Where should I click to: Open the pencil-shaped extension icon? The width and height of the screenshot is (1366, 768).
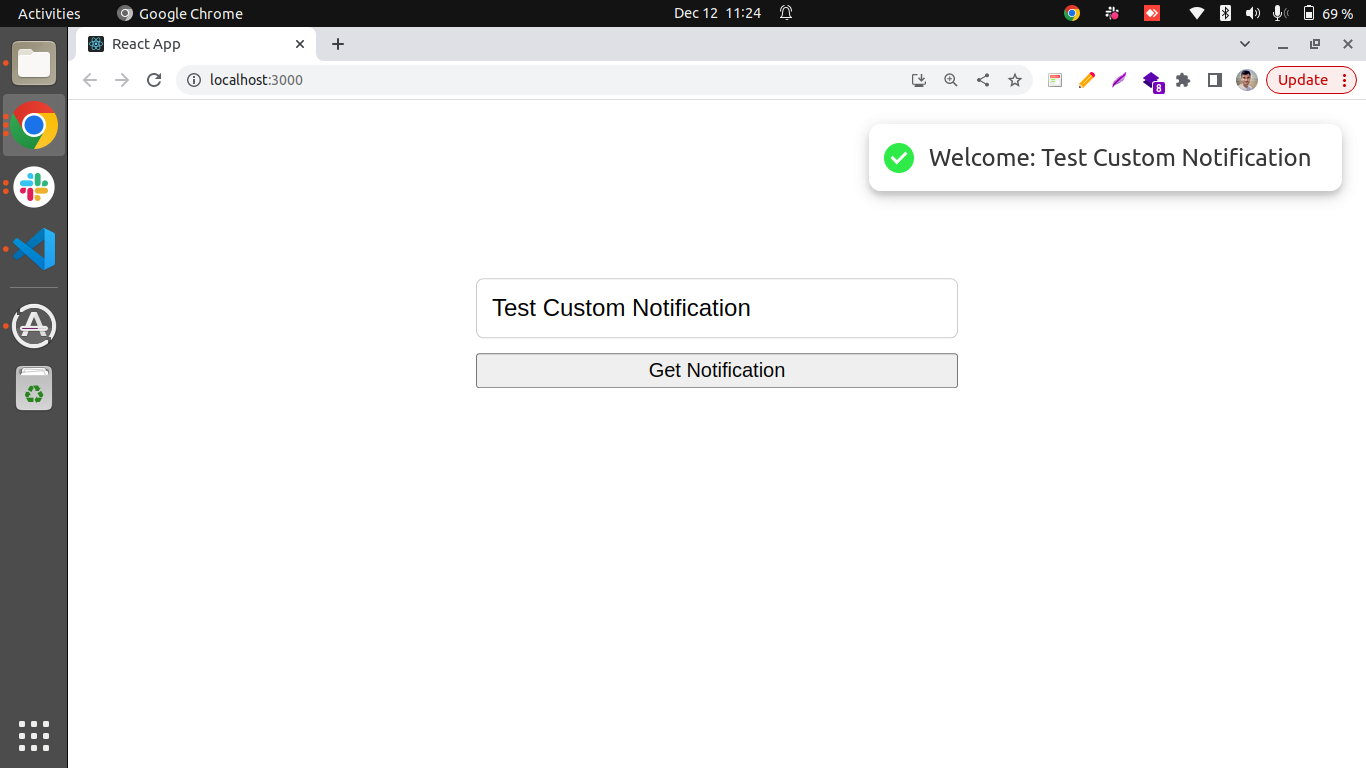(1087, 80)
